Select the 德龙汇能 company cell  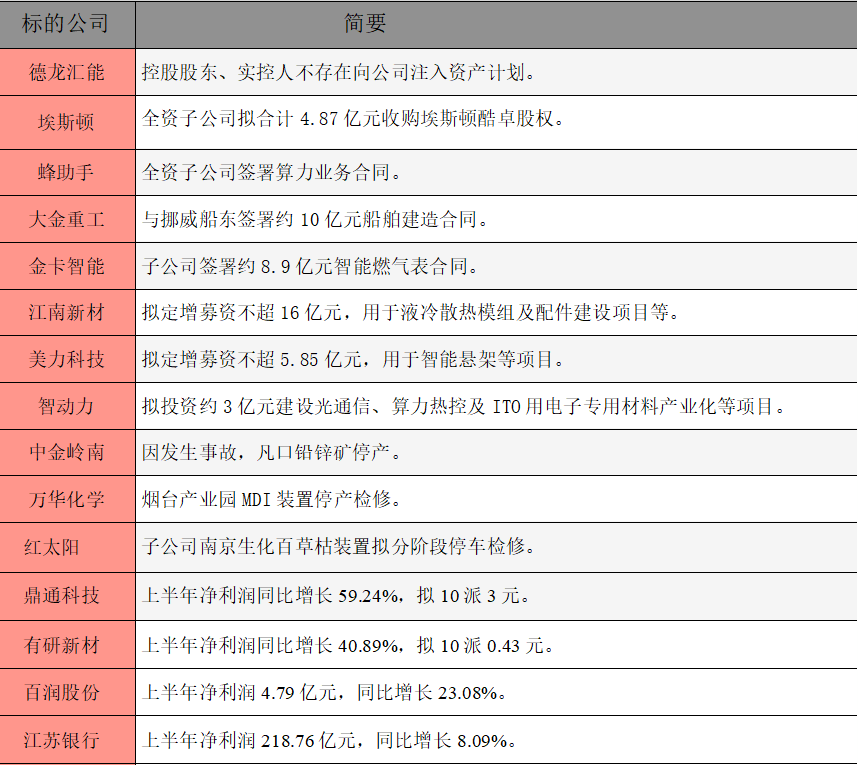pos(67,72)
